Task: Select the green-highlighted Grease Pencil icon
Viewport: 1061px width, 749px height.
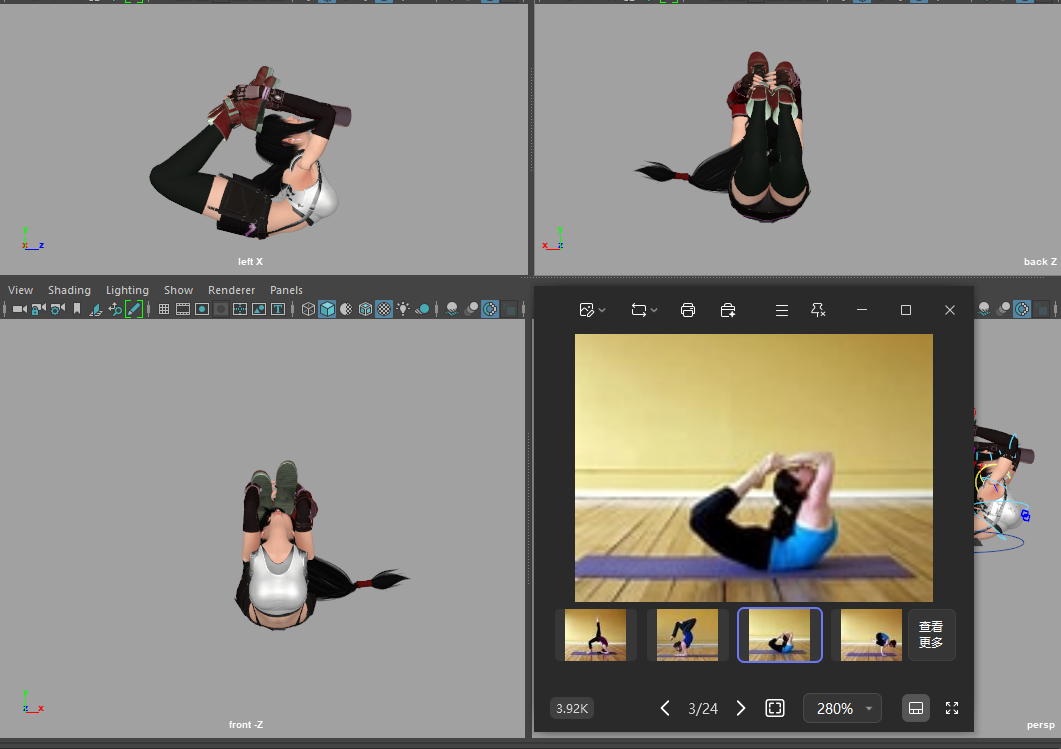Action: point(134,309)
